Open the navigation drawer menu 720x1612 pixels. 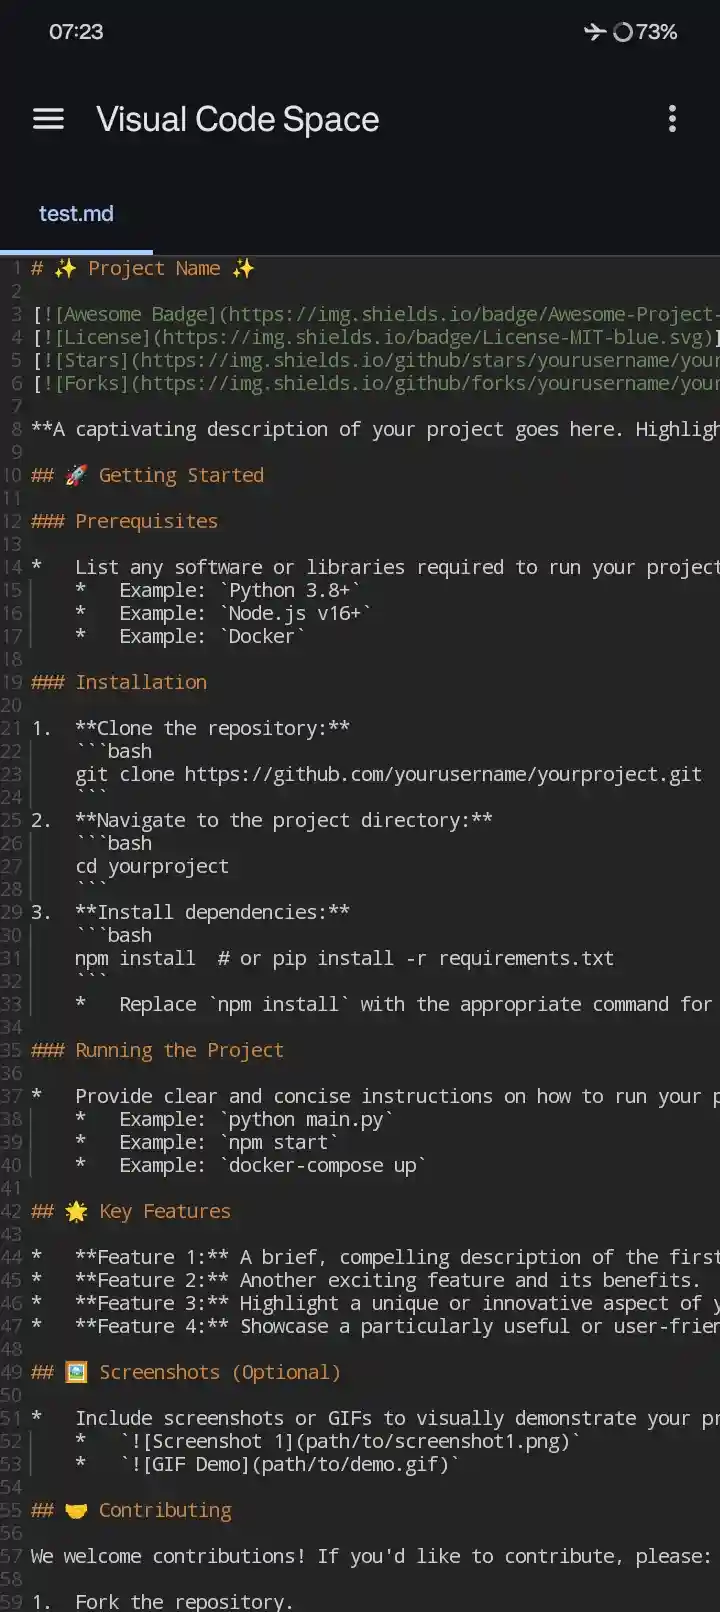(48, 119)
